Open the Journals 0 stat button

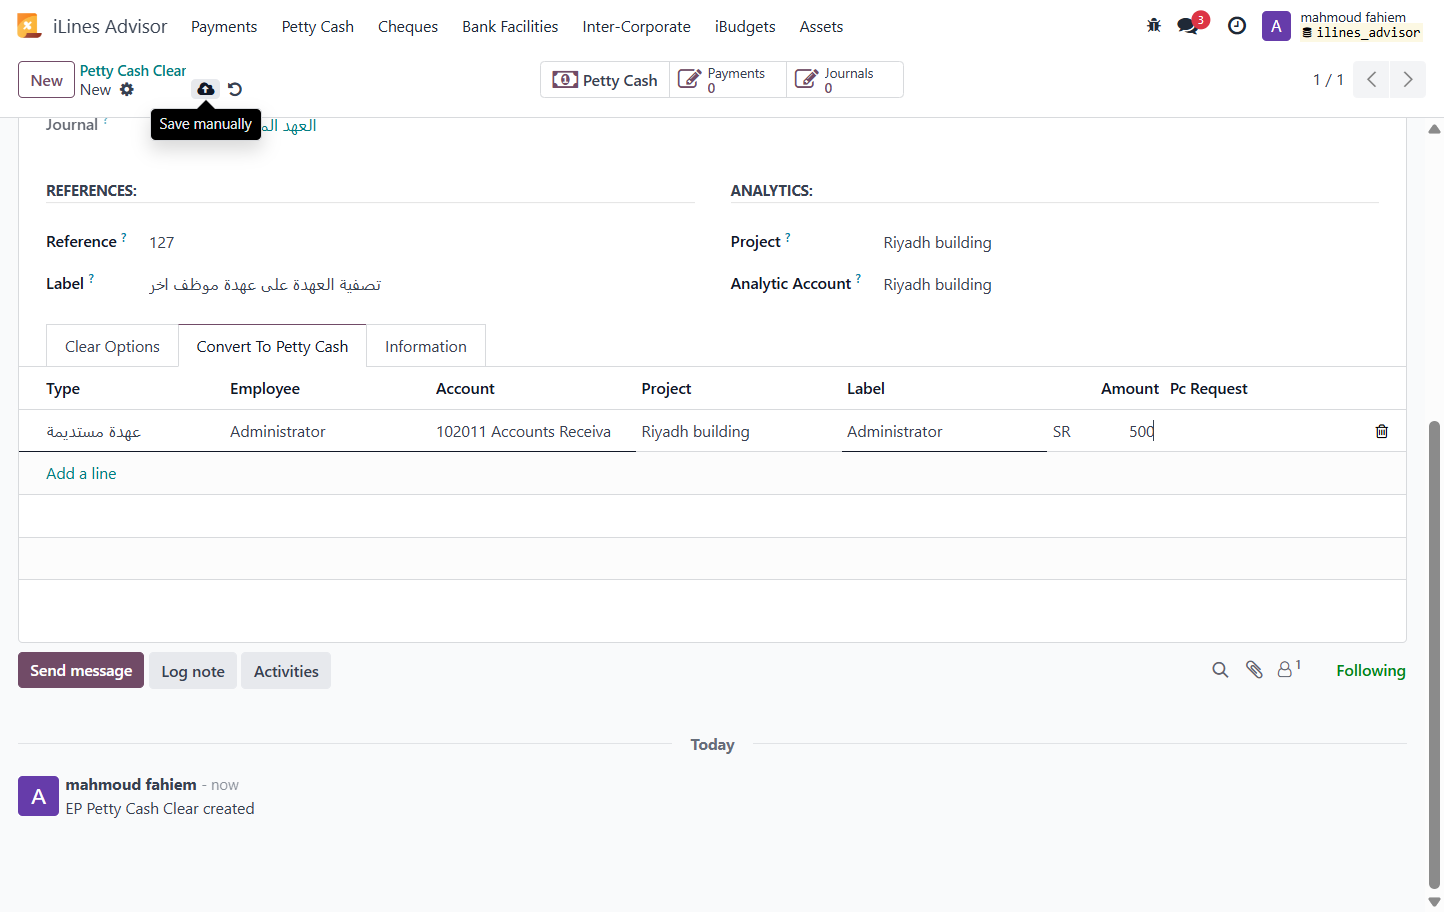(845, 80)
